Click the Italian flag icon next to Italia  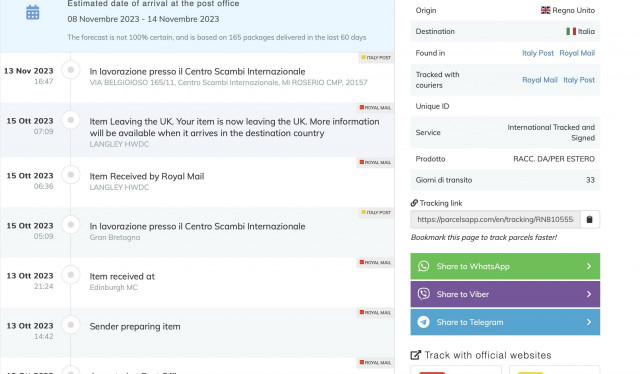coord(571,31)
